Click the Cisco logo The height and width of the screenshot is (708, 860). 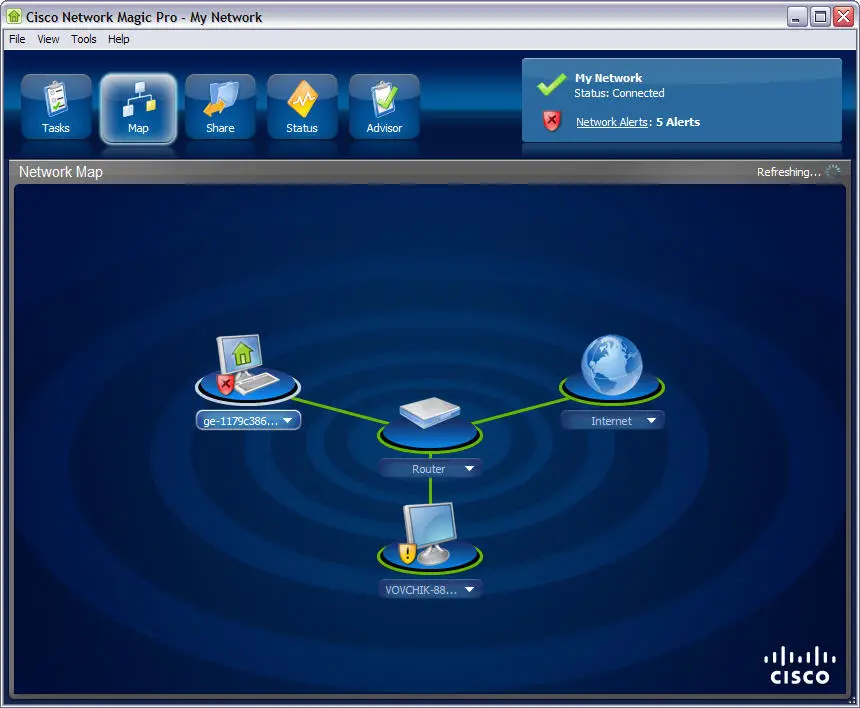pos(800,665)
